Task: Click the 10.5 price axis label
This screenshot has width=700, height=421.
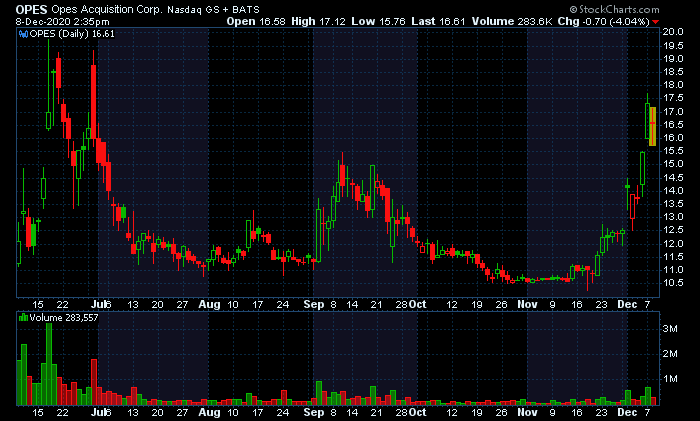Action: point(673,283)
